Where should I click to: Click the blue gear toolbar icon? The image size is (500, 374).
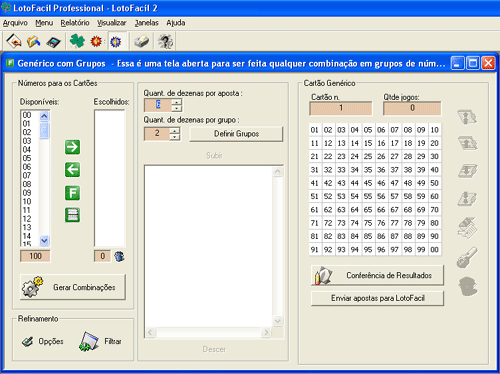(116, 42)
